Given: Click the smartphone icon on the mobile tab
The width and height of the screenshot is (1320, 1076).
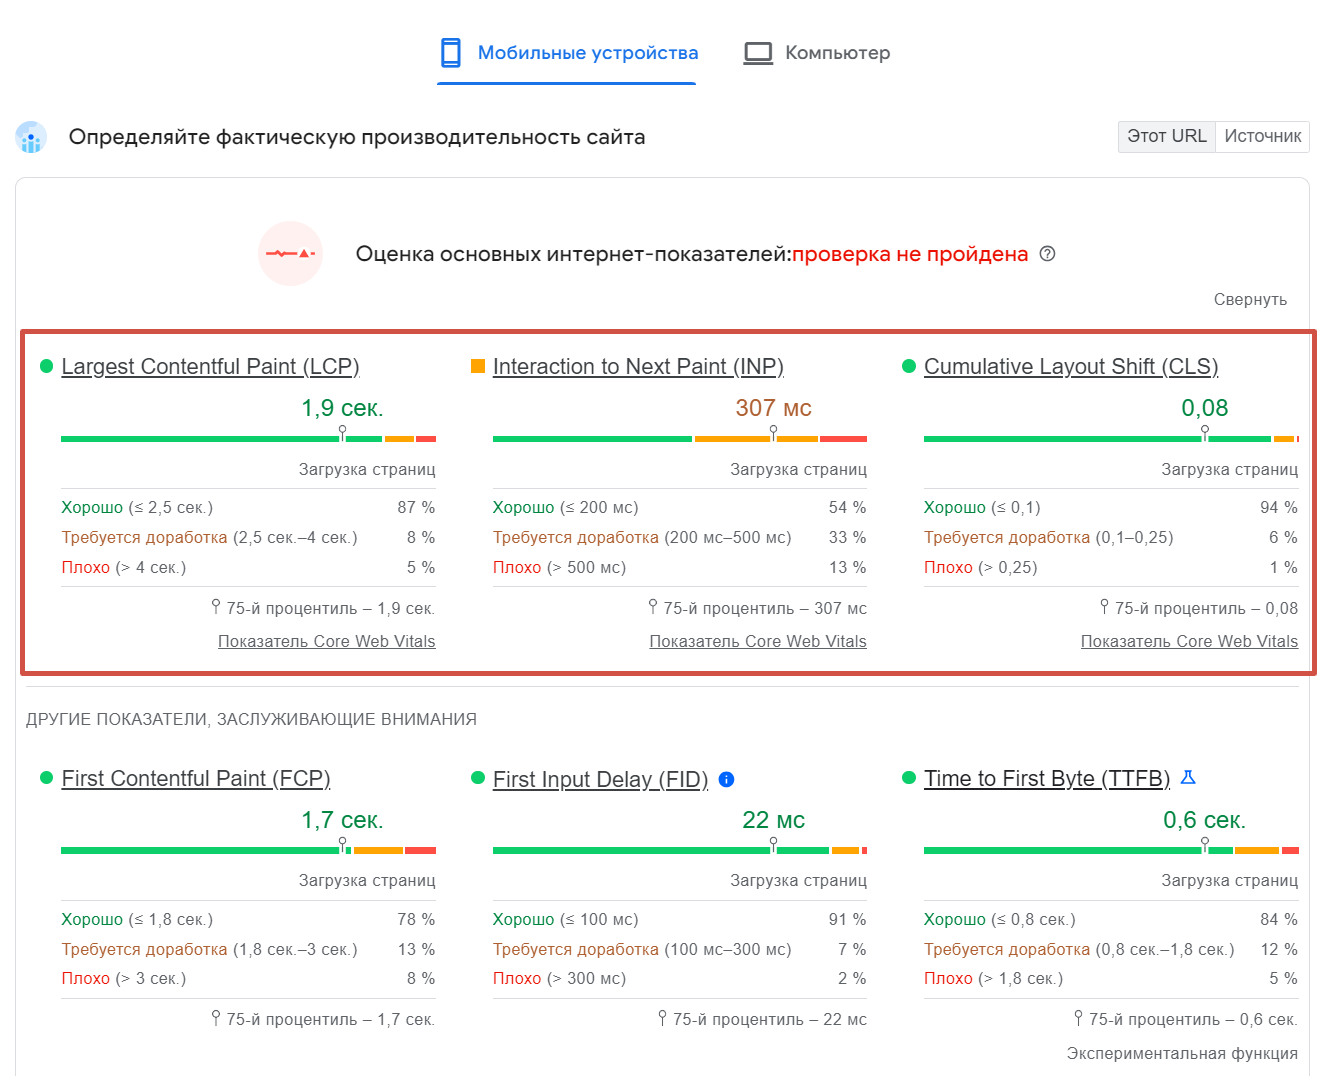Looking at the screenshot, I should click(453, 52).
